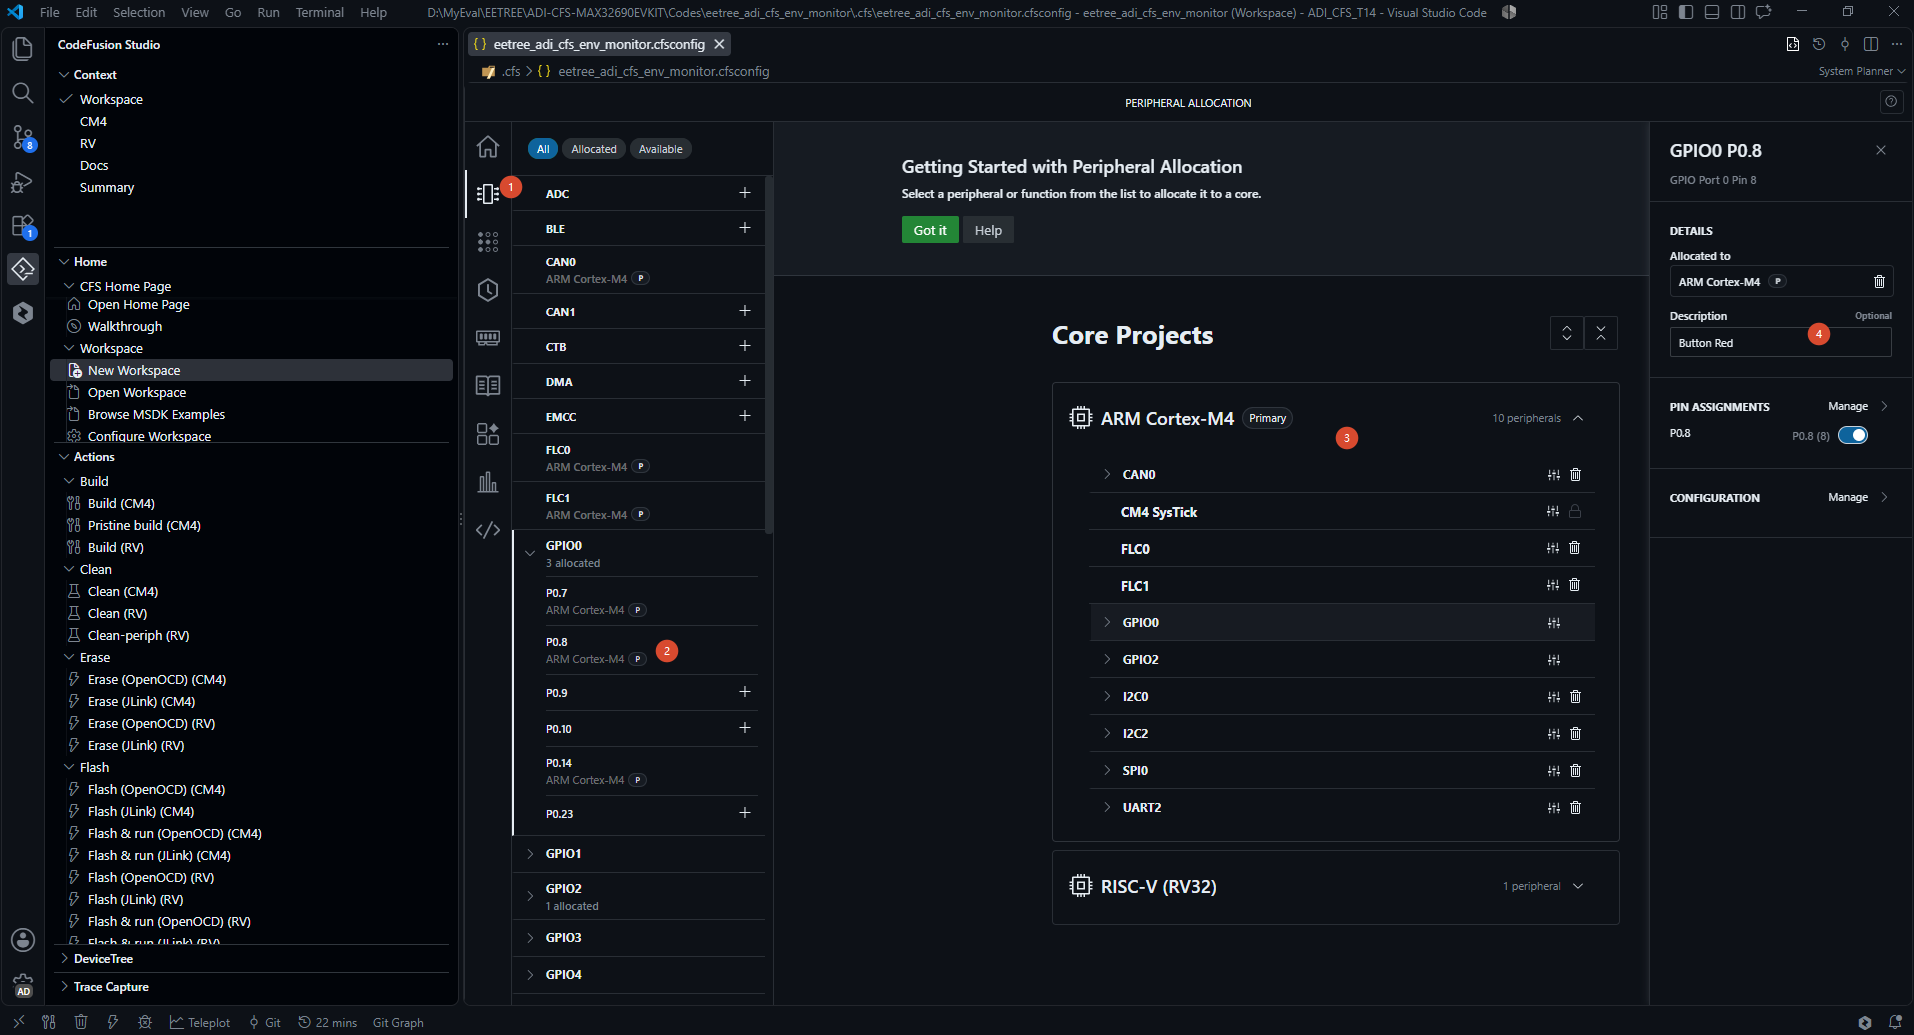Screen dimensions: 1914x1035
Task: Open Clock Config icon in side navigation
Action: pyautogui.click(x=488, y=290)
